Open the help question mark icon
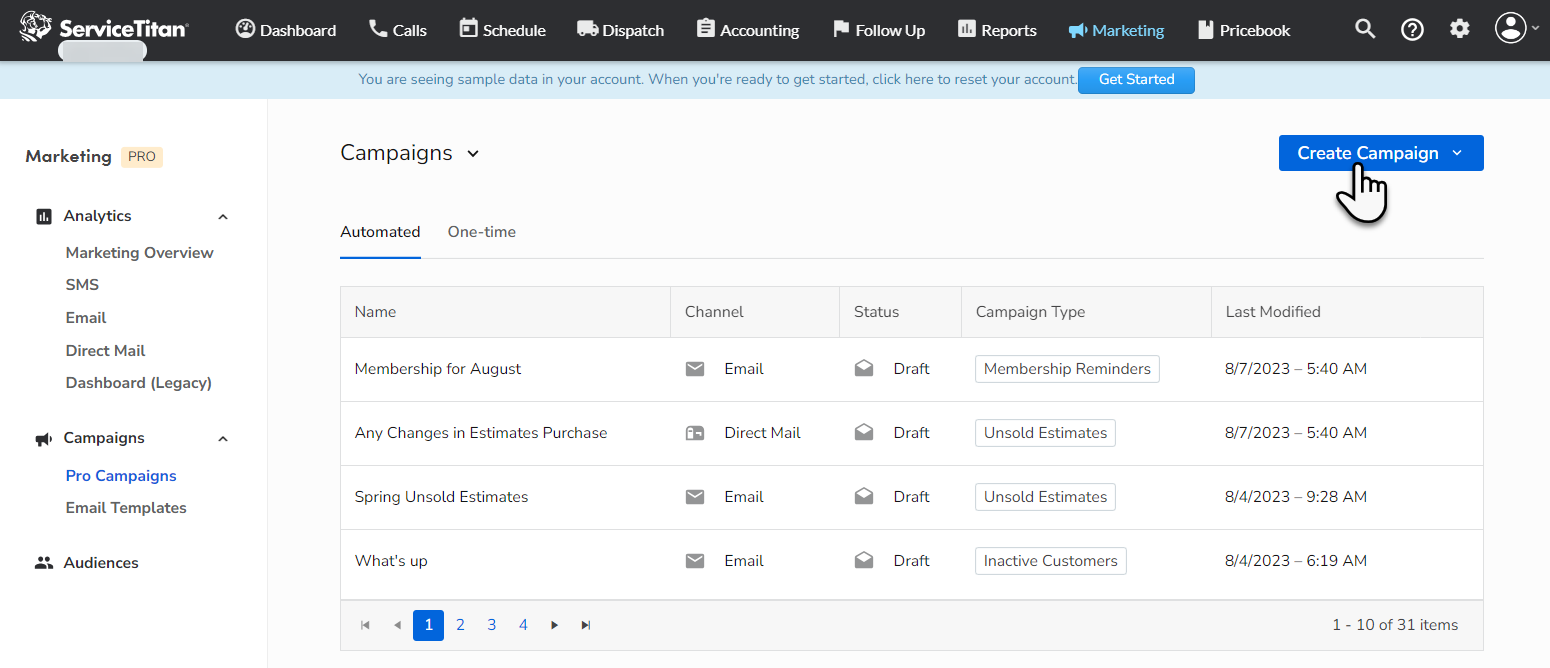The height and width of the screenshot is (668, 1550). pyautogui.click(x=1412, y=30)
